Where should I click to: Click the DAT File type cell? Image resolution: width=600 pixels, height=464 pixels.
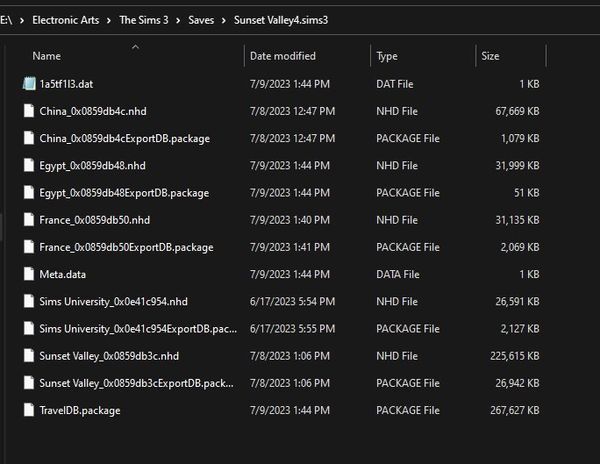395,84
